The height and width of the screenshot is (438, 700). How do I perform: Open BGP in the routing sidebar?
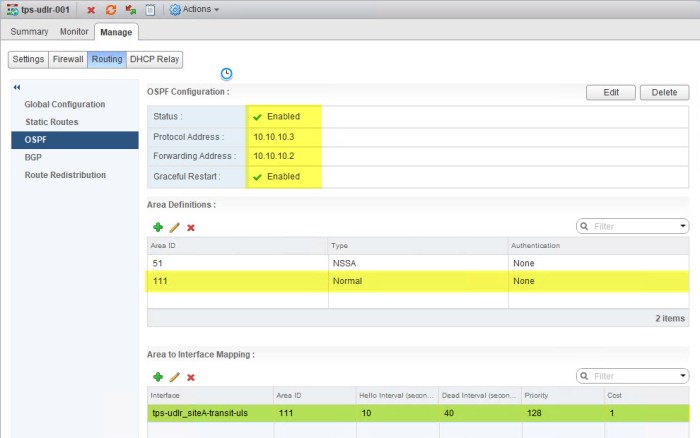33,158
